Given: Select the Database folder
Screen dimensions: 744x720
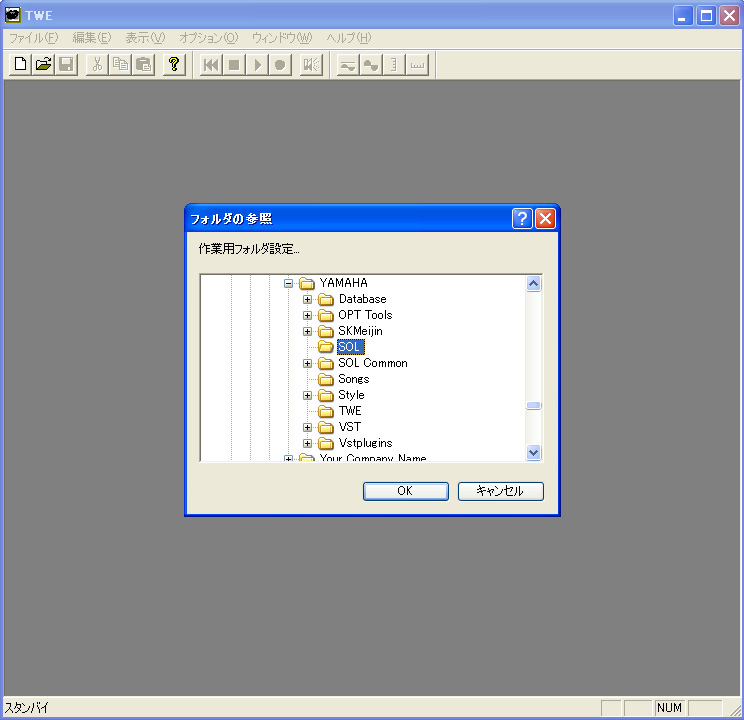Looking at the screenshot, I should point(363,299).
